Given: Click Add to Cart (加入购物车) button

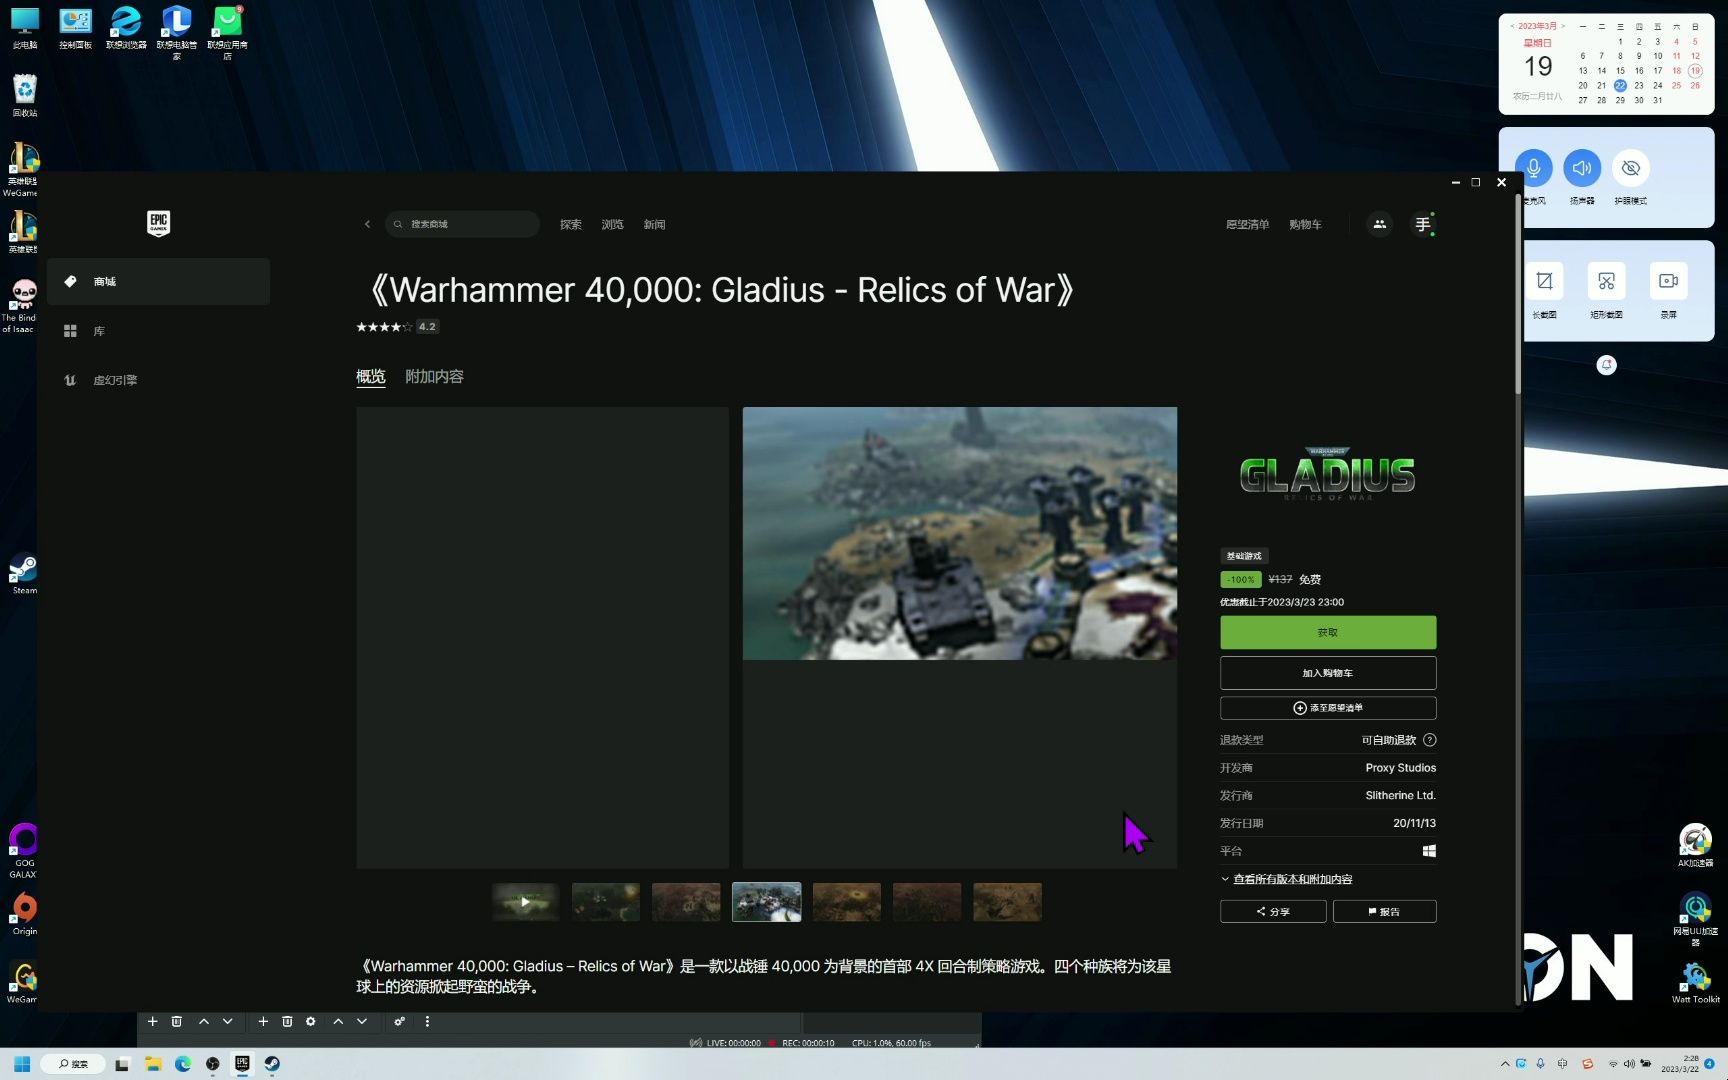Looking at the screenshot, I should click(1328, 673).
